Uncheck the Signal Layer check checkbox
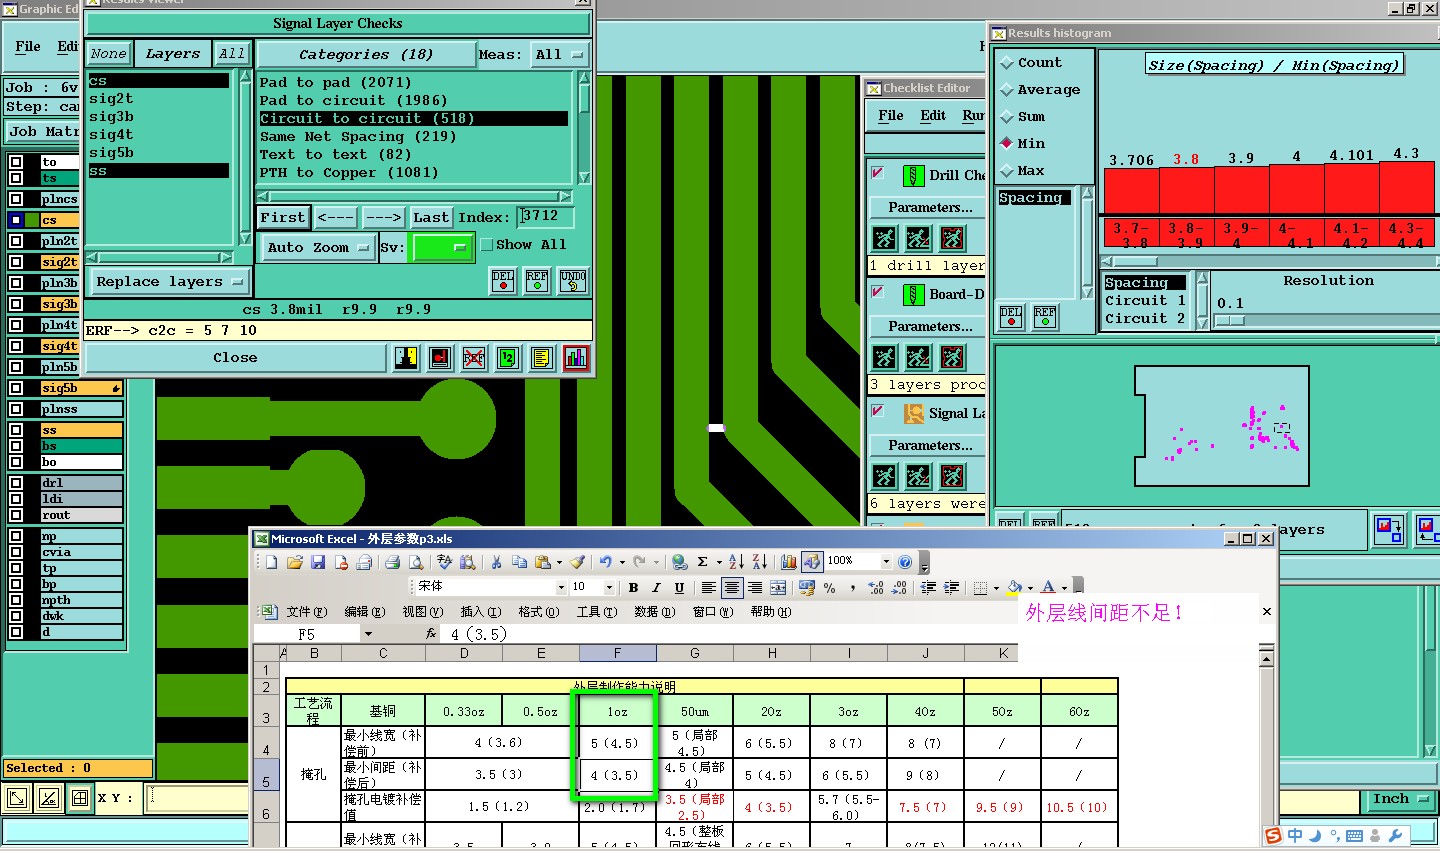1440x851 pixels. [x=878, y=411]
